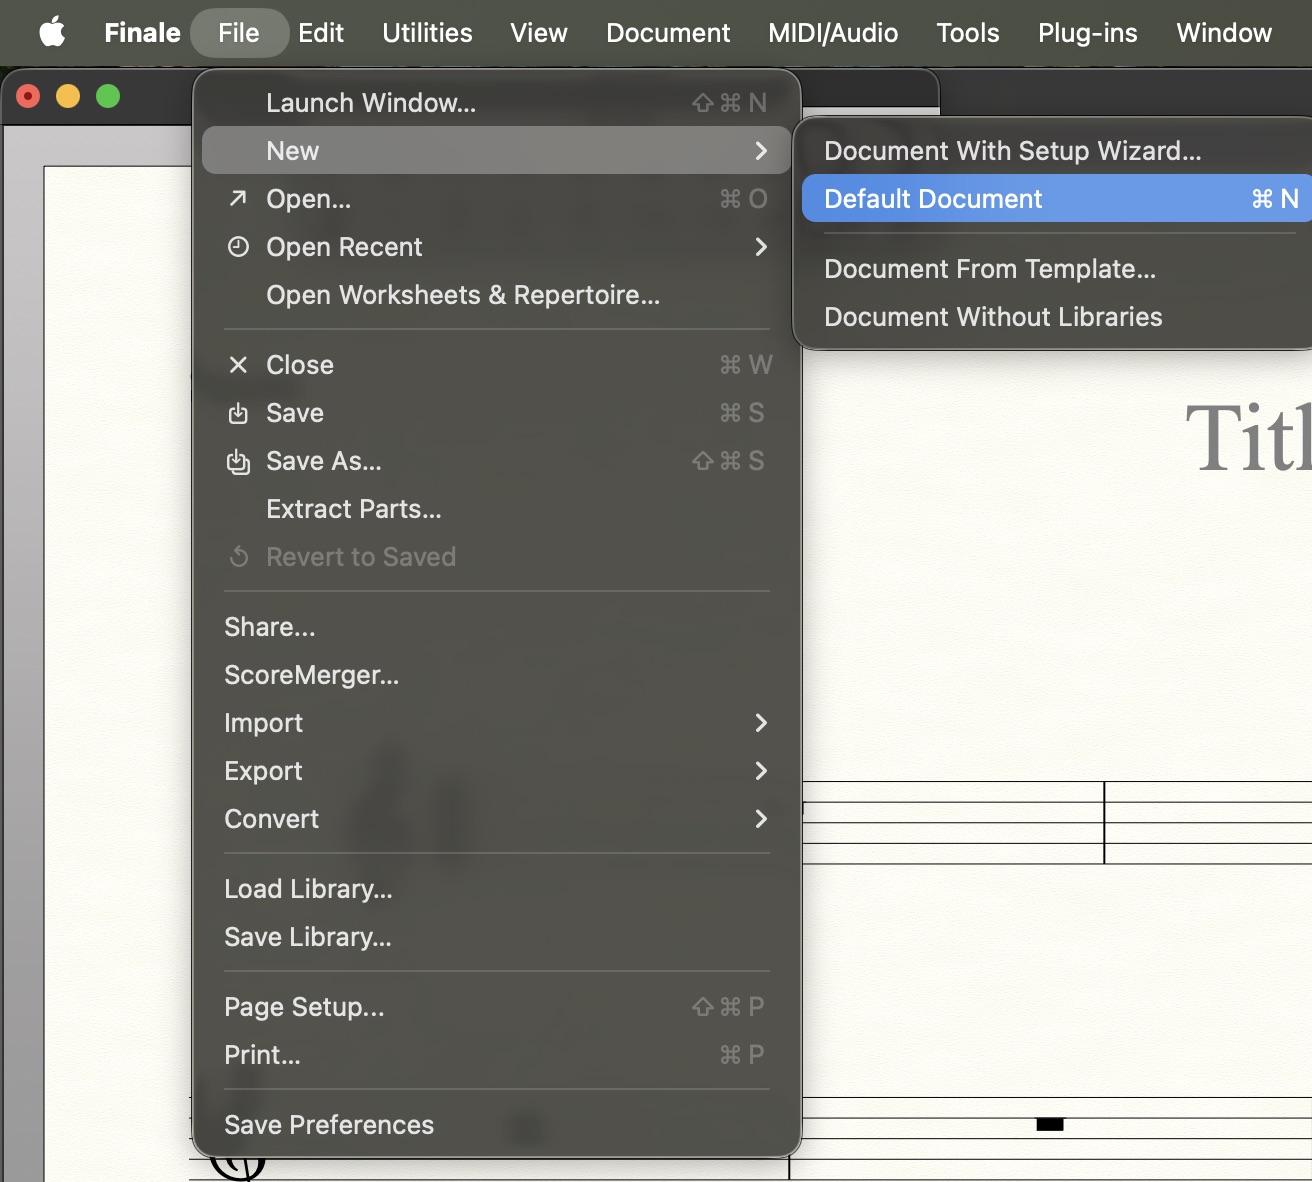The image size is (1312, 1182).
Task: Click the yellow minimize window button
Action: click(68, 96)
